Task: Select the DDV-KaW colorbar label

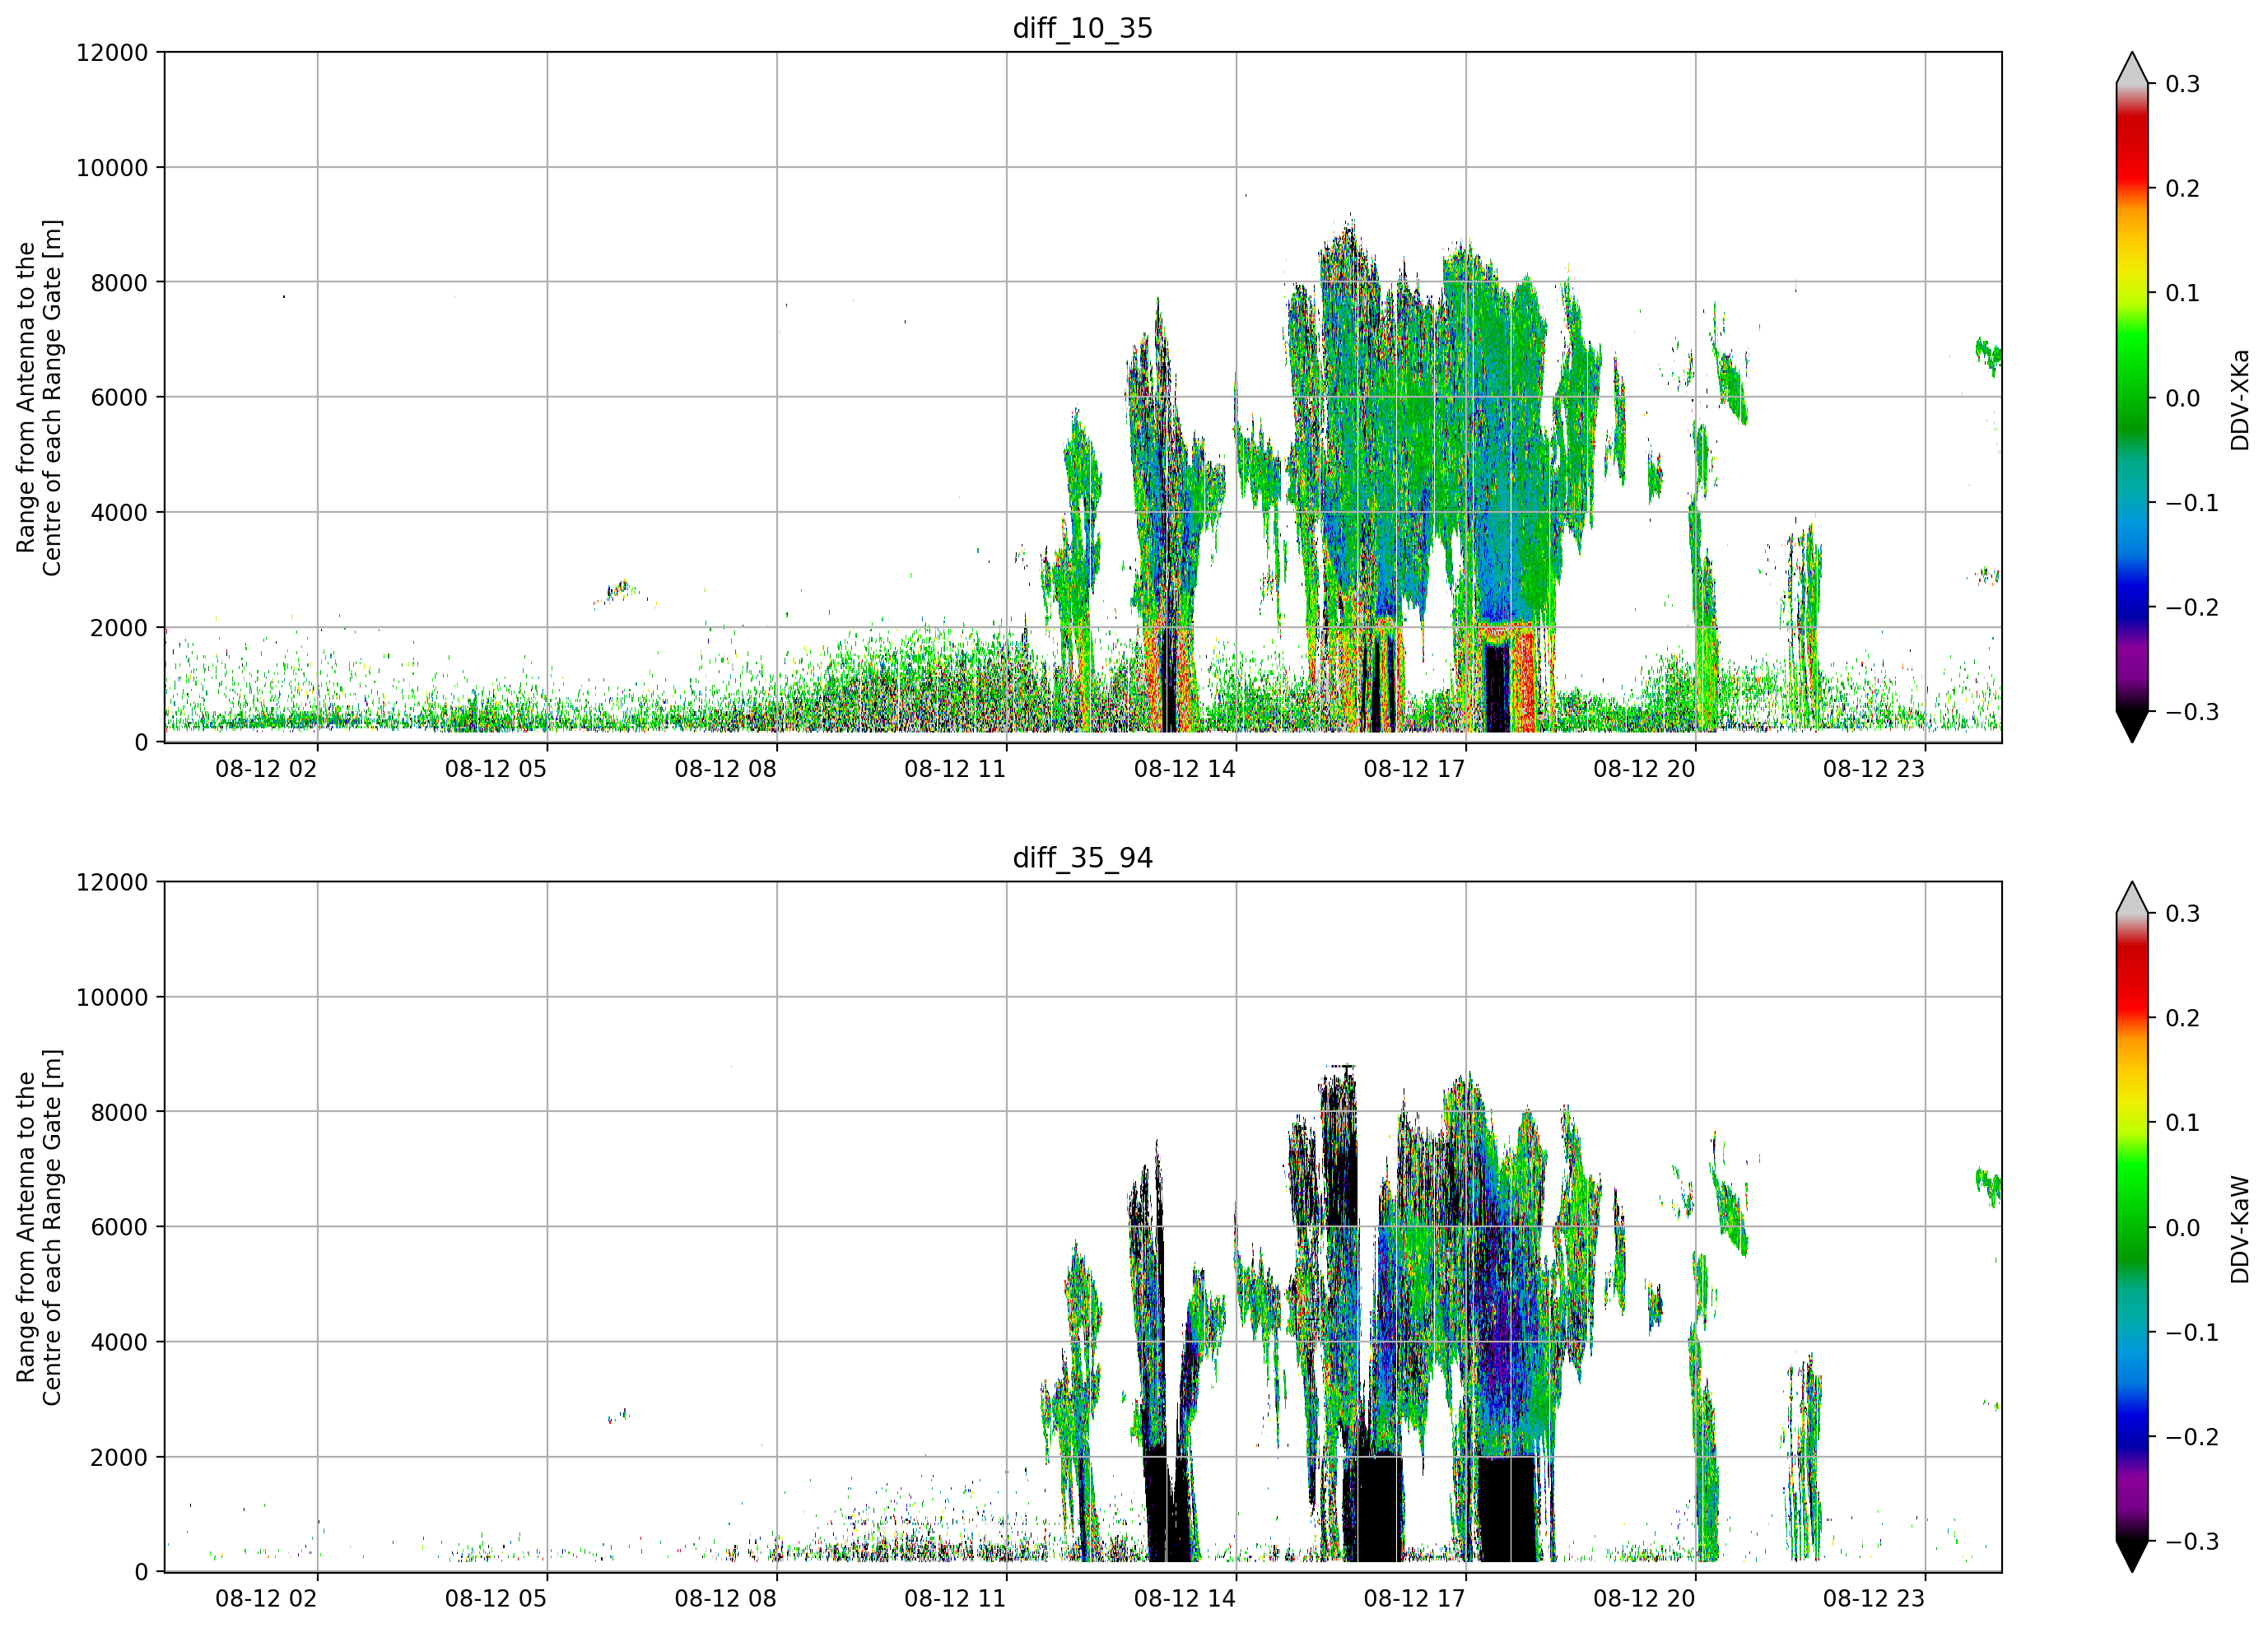Action: click(x=2239, y=1229)
